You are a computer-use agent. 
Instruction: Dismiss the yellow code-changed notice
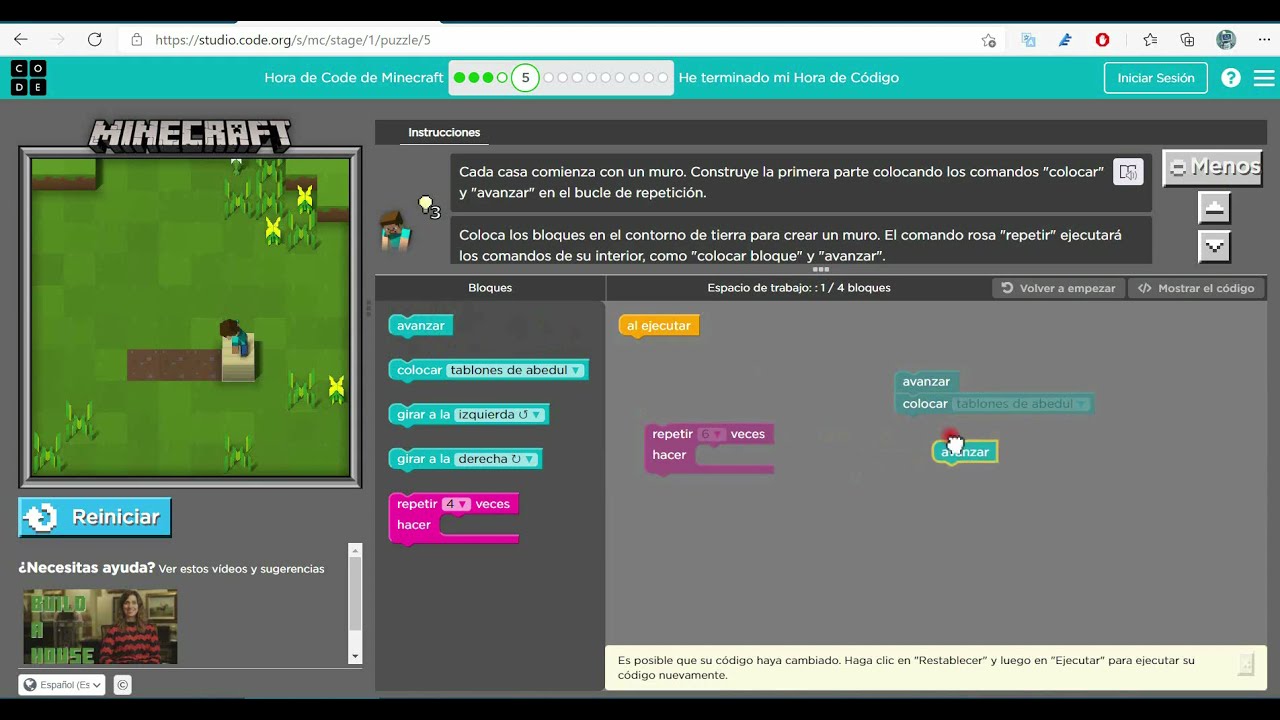pos(1245,664)
